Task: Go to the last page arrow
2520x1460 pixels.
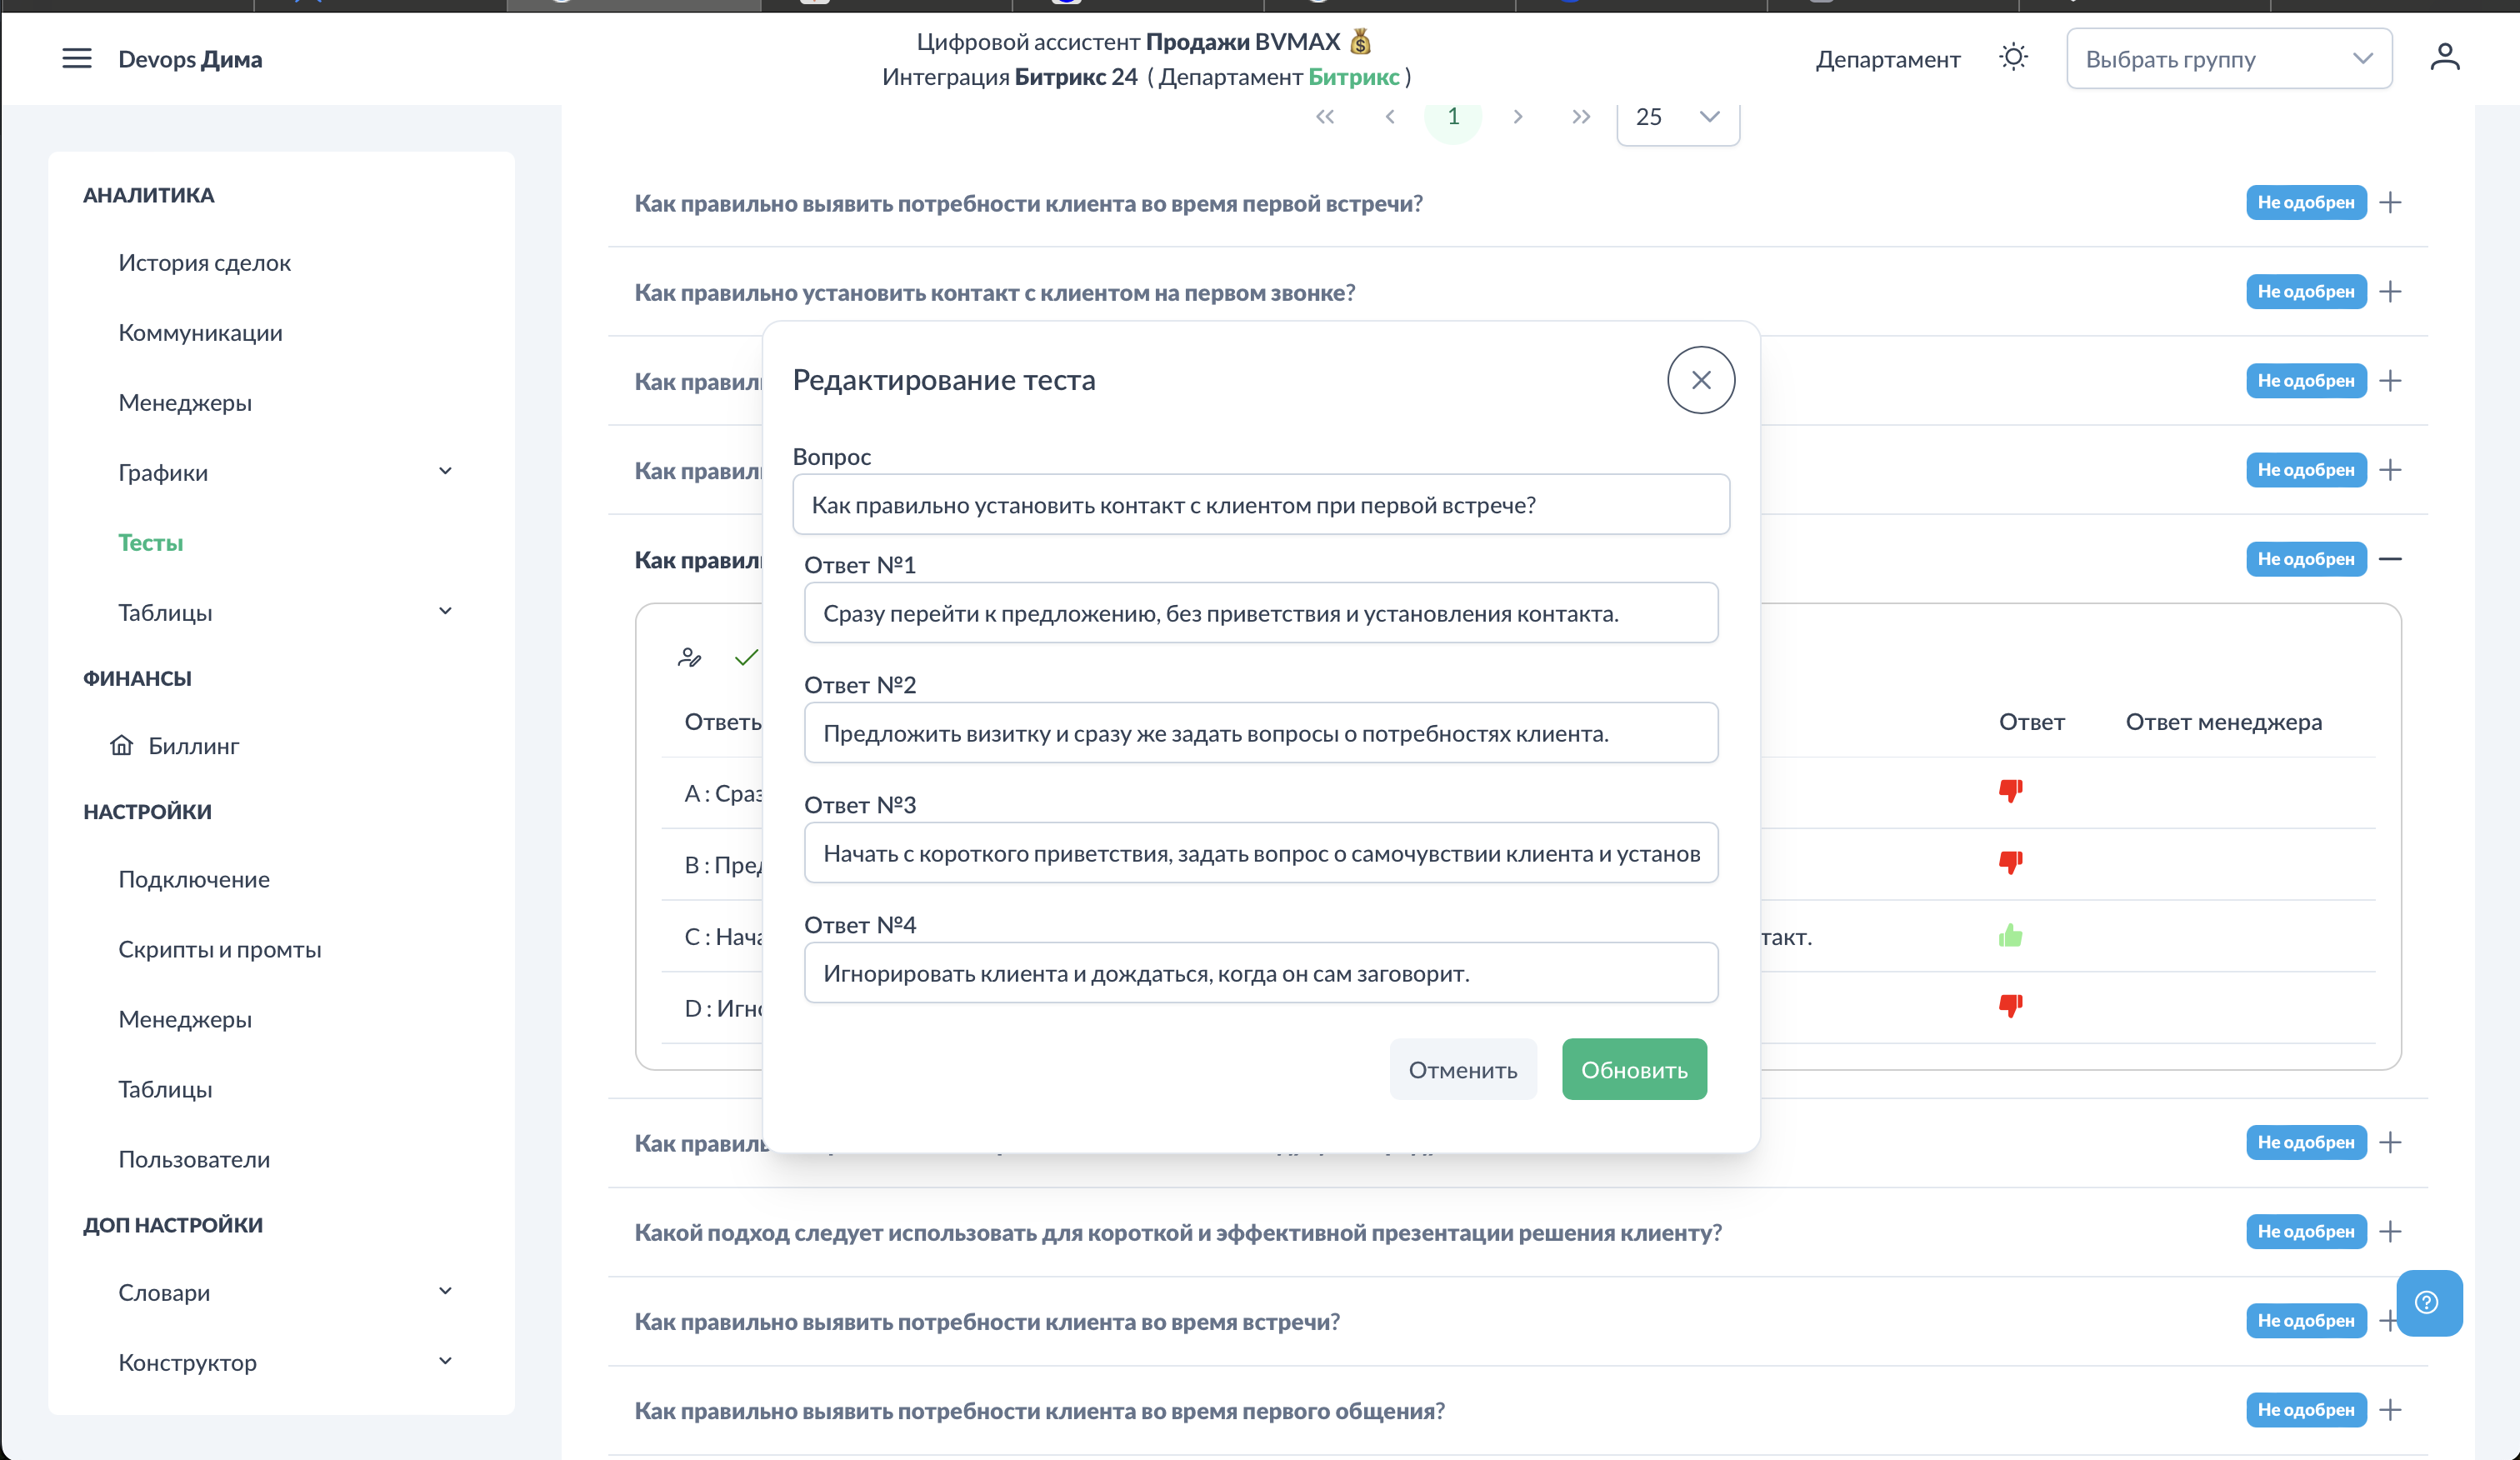Action: pyautogui.click(x=1580, y=117)
